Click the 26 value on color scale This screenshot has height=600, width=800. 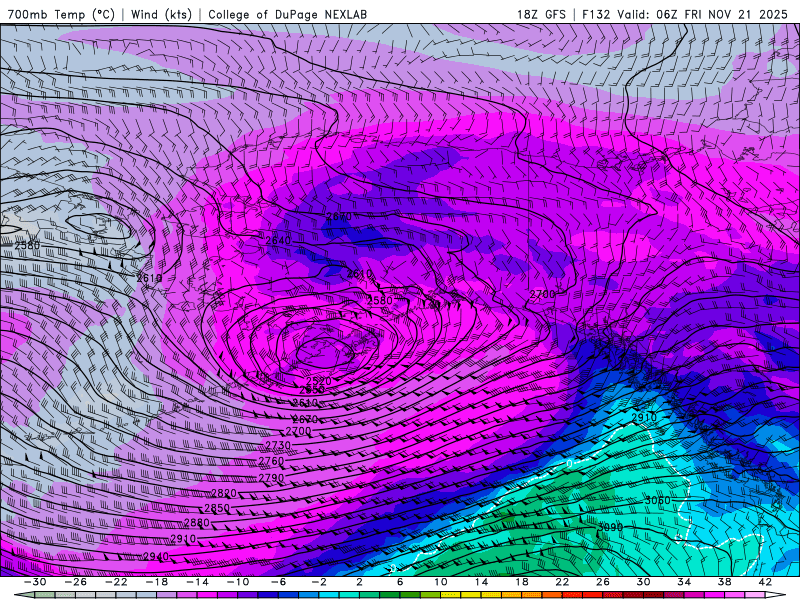(602, 582)
